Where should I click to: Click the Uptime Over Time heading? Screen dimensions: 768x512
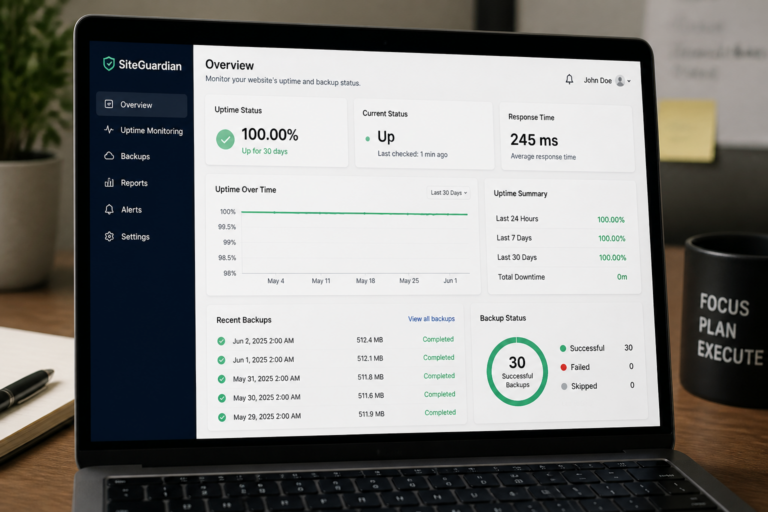[x=245, y=190]
